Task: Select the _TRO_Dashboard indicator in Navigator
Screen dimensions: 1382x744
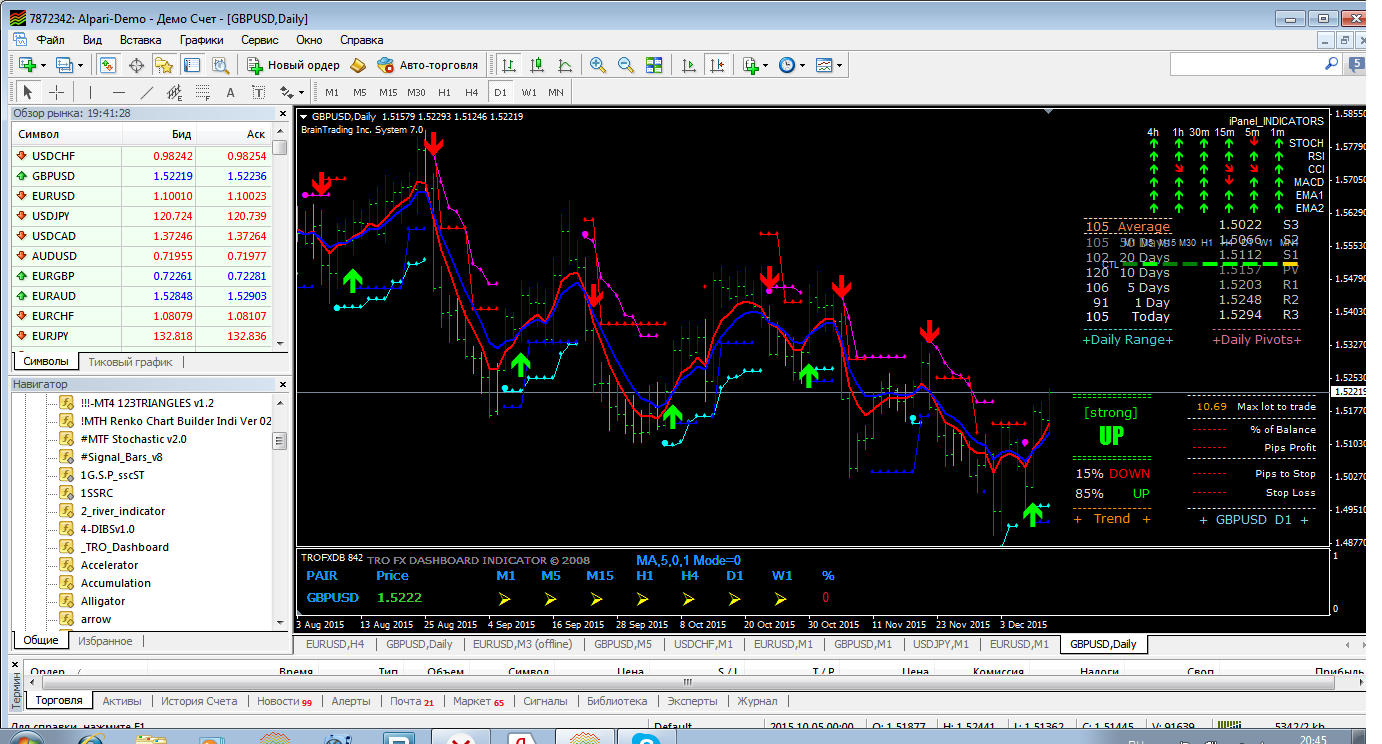Action: pyautogui.click(x=124, y=547)
